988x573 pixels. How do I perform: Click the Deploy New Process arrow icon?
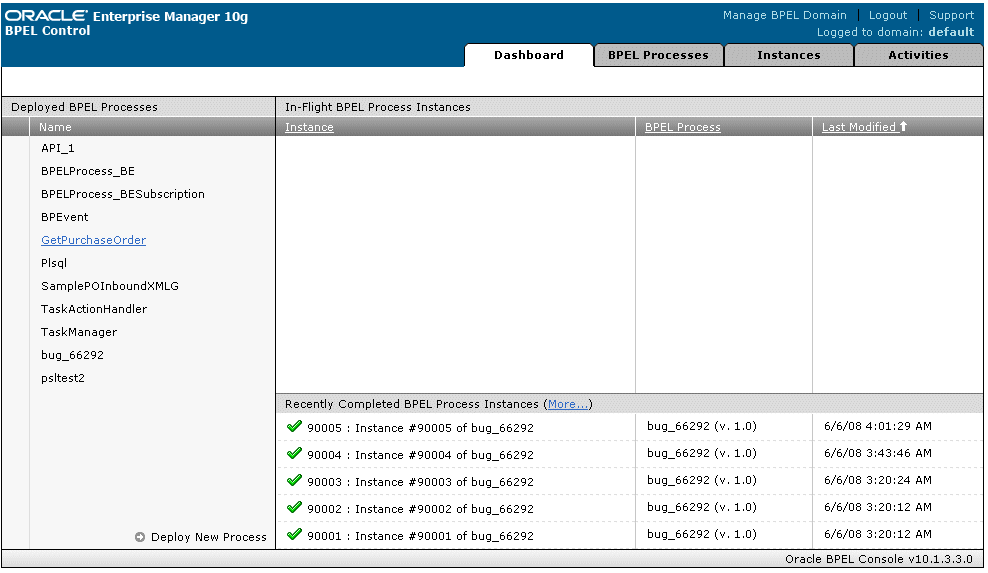[x=140, y=537]
